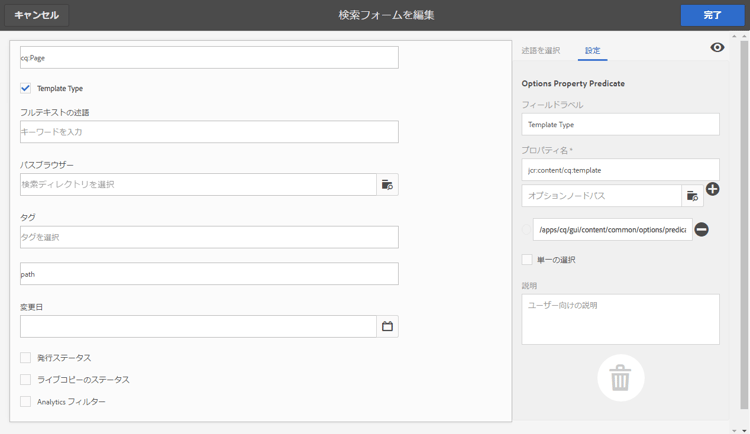Toggle the Template Type checkbox
This screenshot has height=434, width=750.
click(26, 88)
